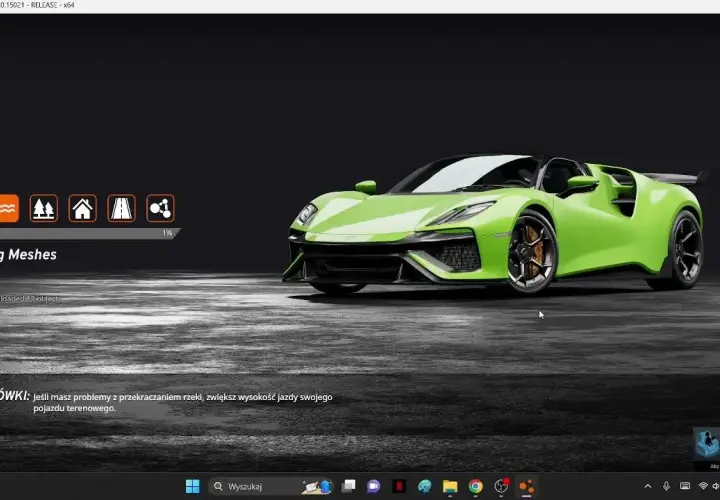This screenshot has height=500, width=720.
Task: Select the BeamNG.drive taskbar icon
Action: (527, 486)
